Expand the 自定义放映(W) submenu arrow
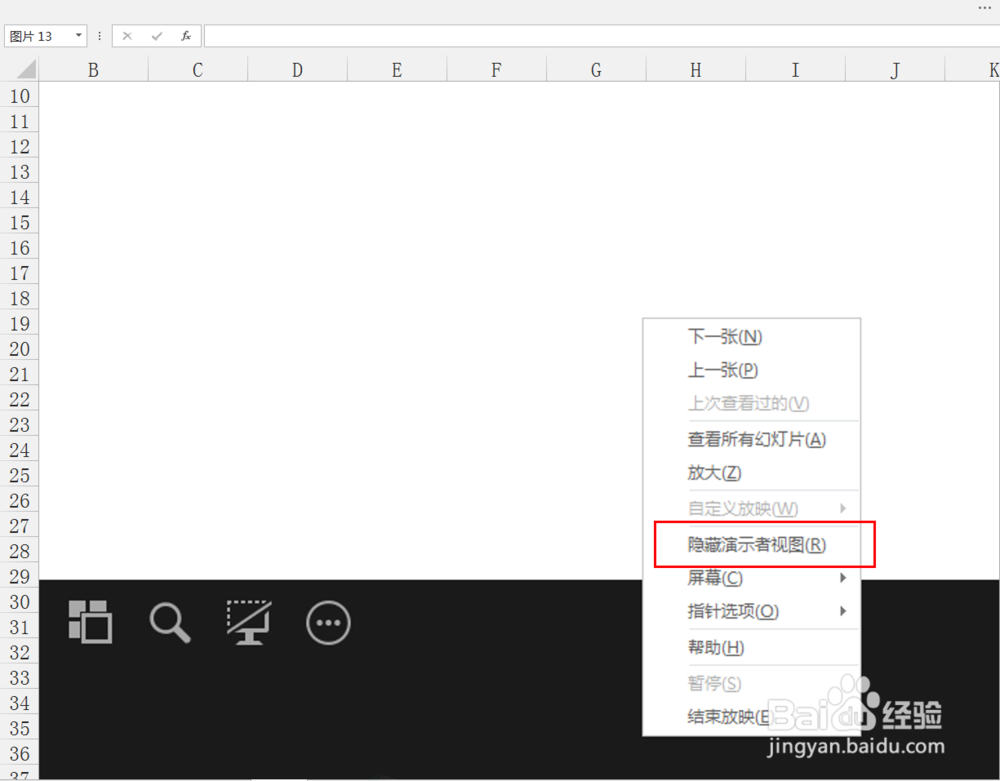 pos(843,508)
